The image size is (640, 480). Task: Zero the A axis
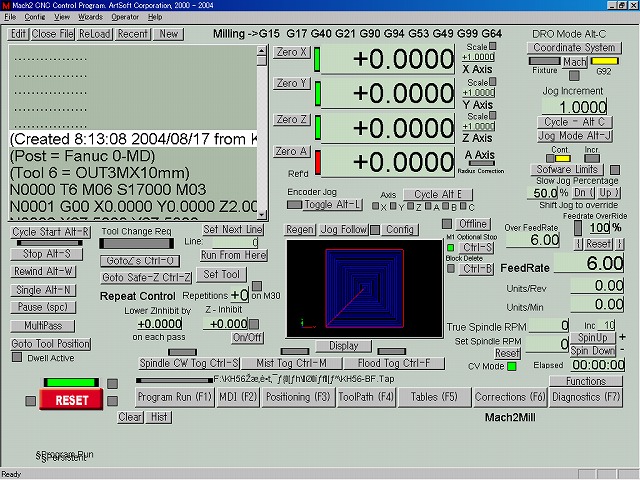[292, 151]
